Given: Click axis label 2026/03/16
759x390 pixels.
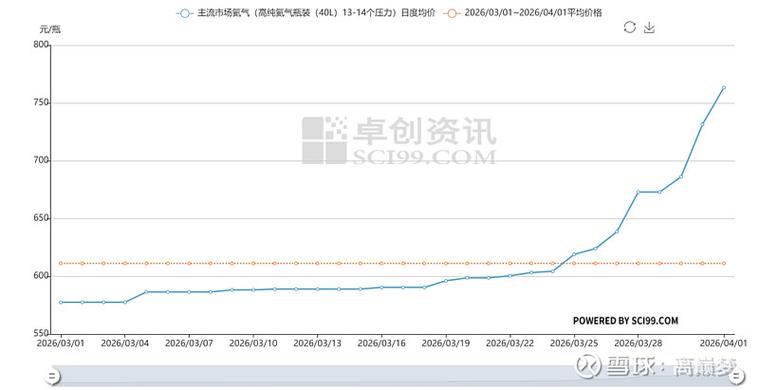Looking at the screenshot, I should 381,343.
